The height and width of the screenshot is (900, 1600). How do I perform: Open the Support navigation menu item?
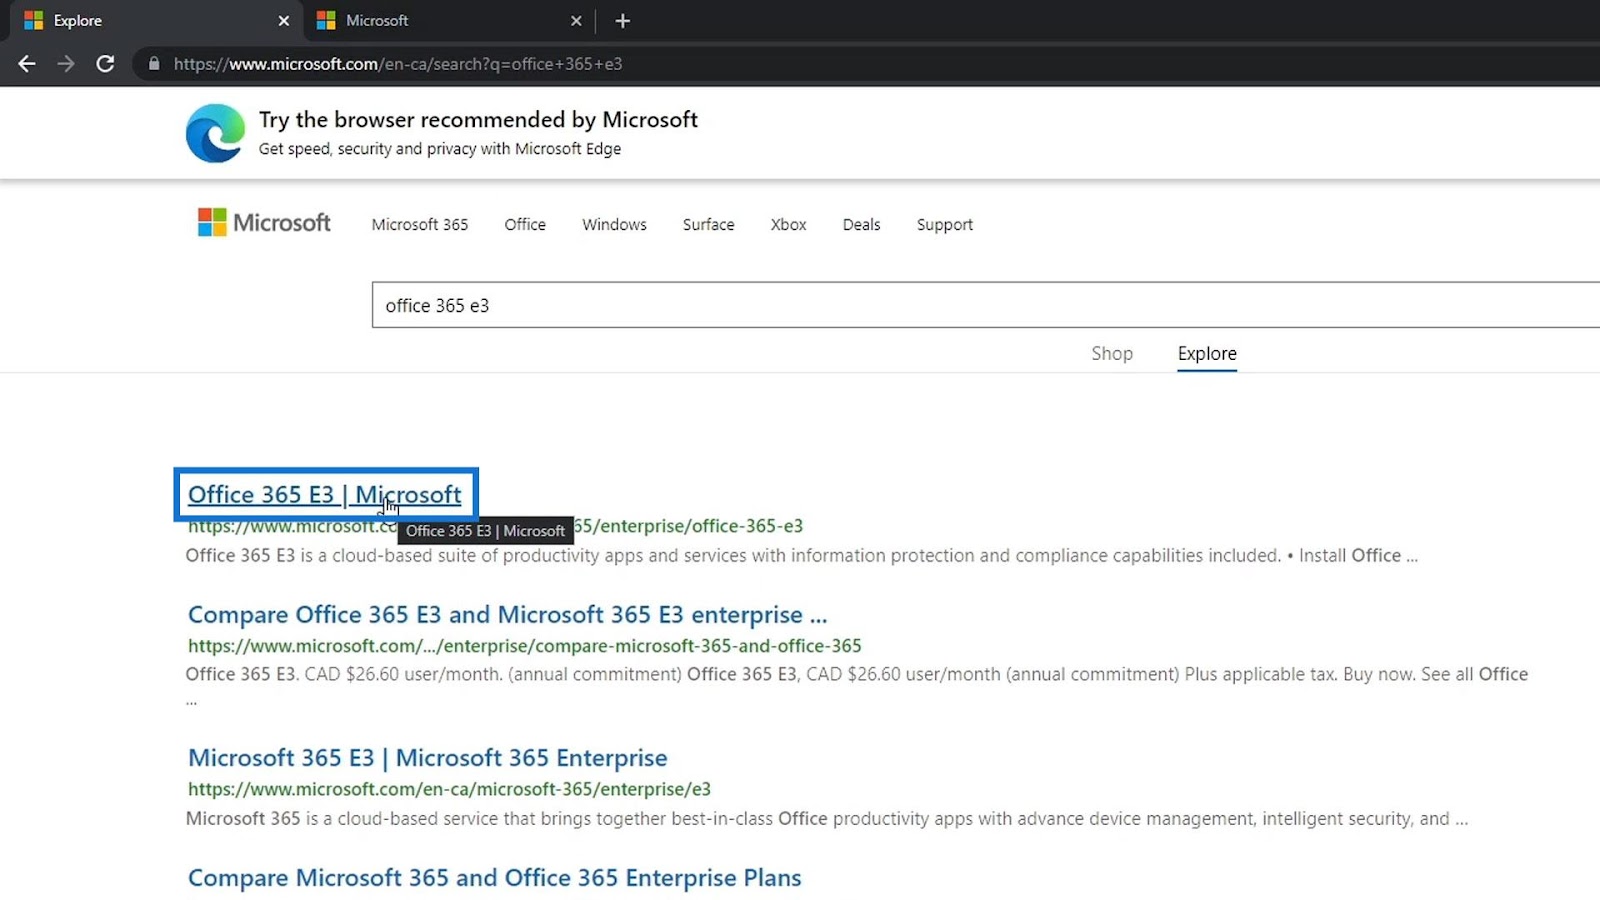(945, 224)
